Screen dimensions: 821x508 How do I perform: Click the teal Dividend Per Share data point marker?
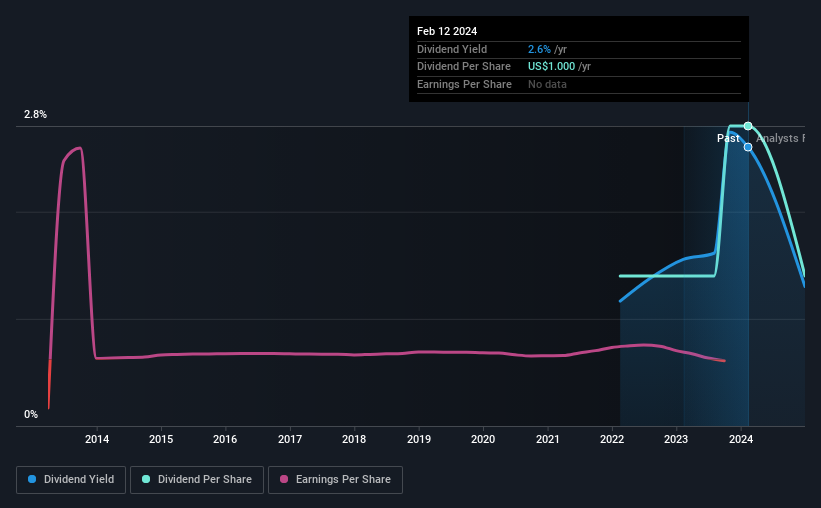748,126
